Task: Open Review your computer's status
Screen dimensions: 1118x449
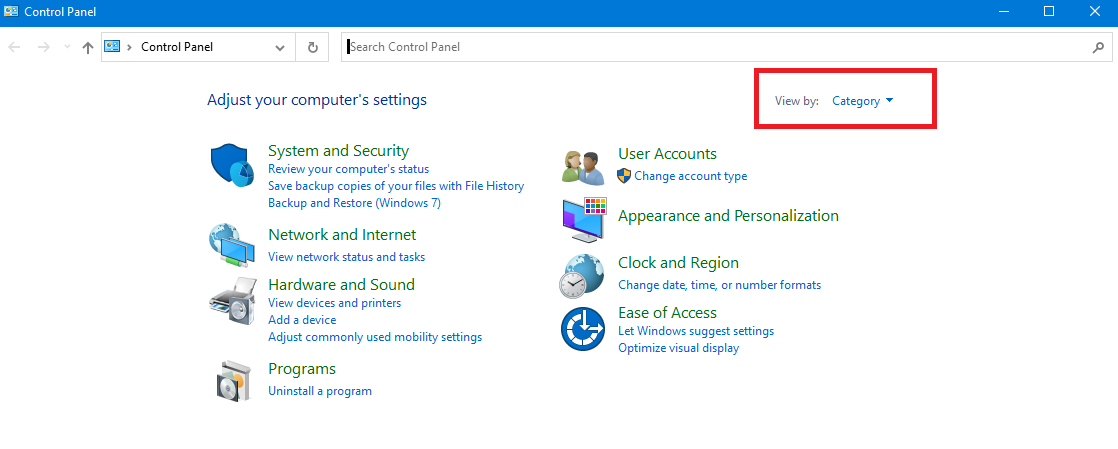Action: coord(348,169)
